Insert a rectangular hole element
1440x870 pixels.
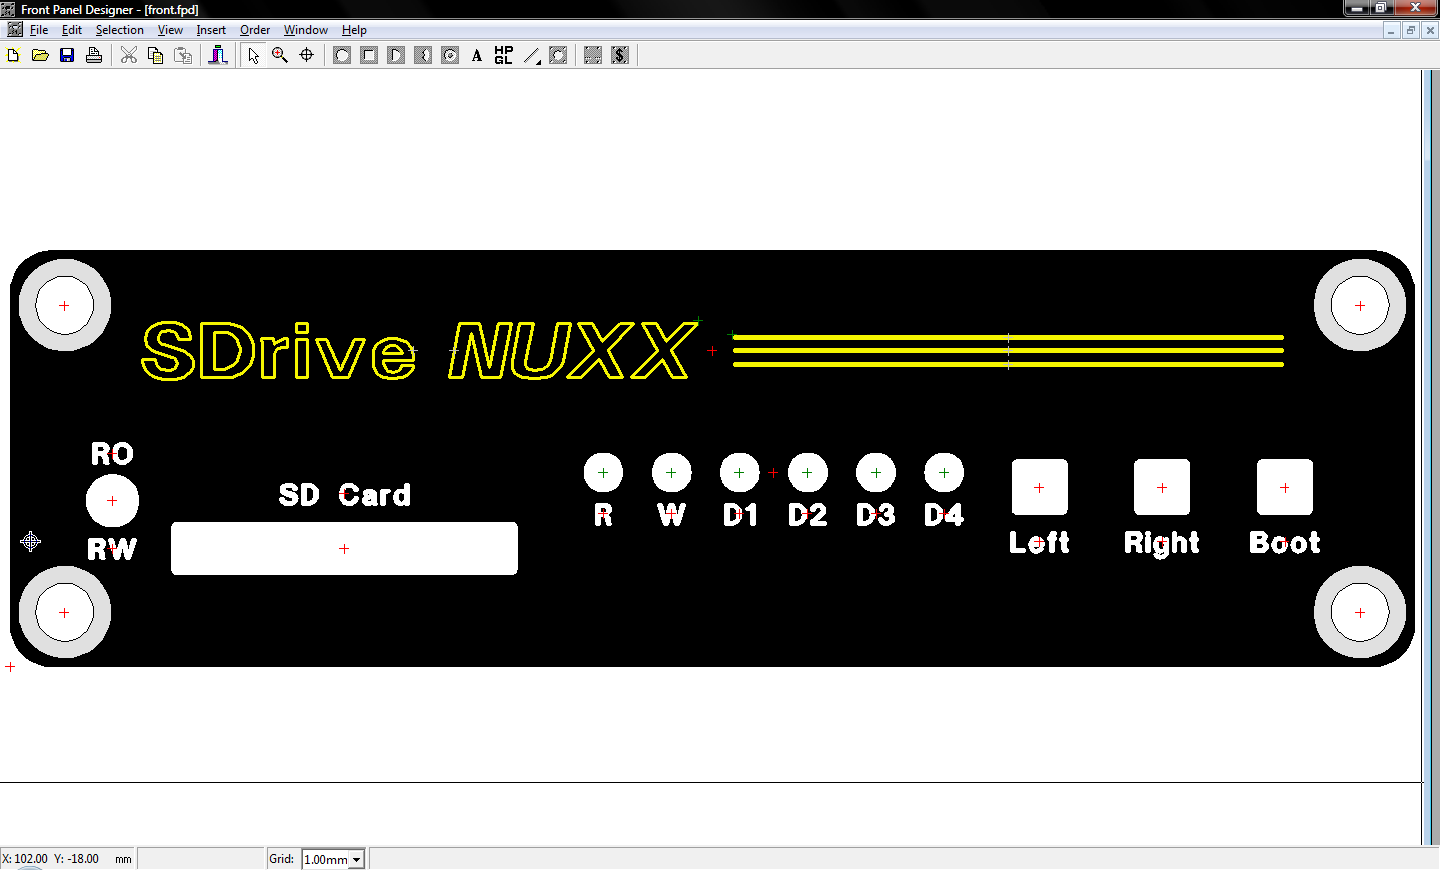369,56
